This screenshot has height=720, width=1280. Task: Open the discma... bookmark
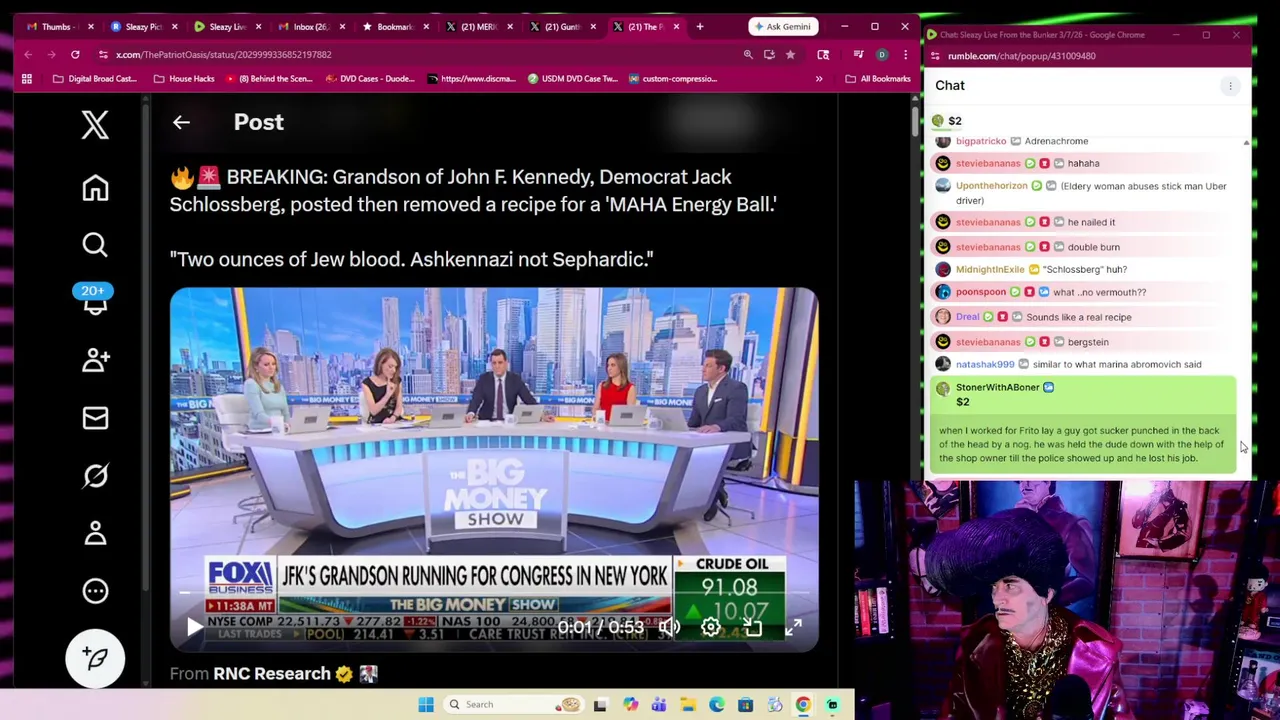(x=472, y=79)
